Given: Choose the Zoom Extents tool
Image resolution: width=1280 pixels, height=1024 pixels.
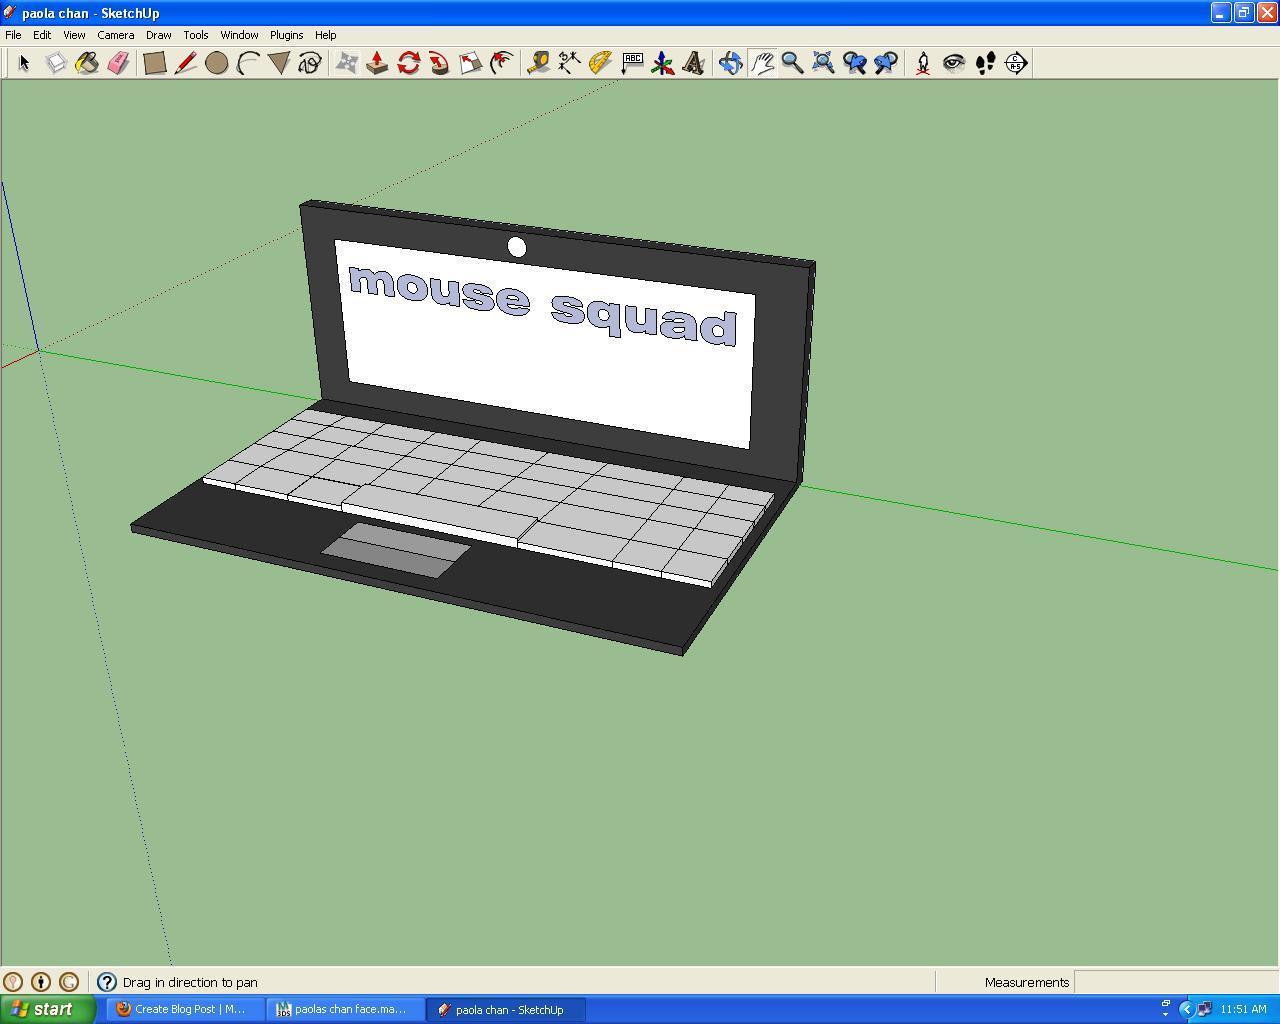Looking at the screenshot, I should [x=823, y=63].
